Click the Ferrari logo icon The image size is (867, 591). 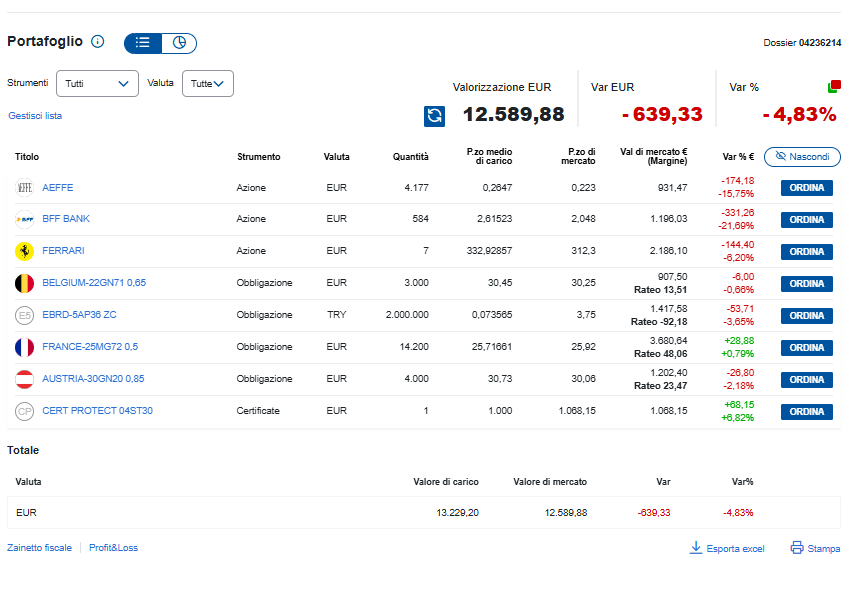click(24, 251)
